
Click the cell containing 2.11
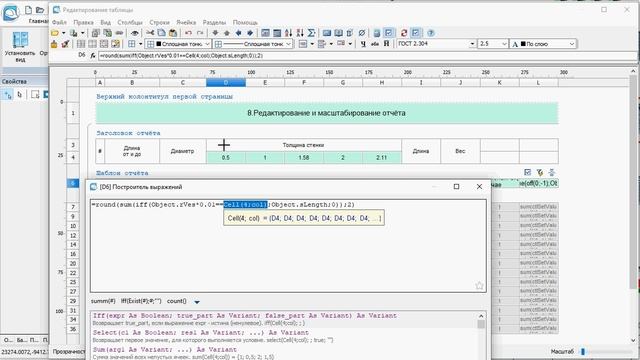click(382, 158)
